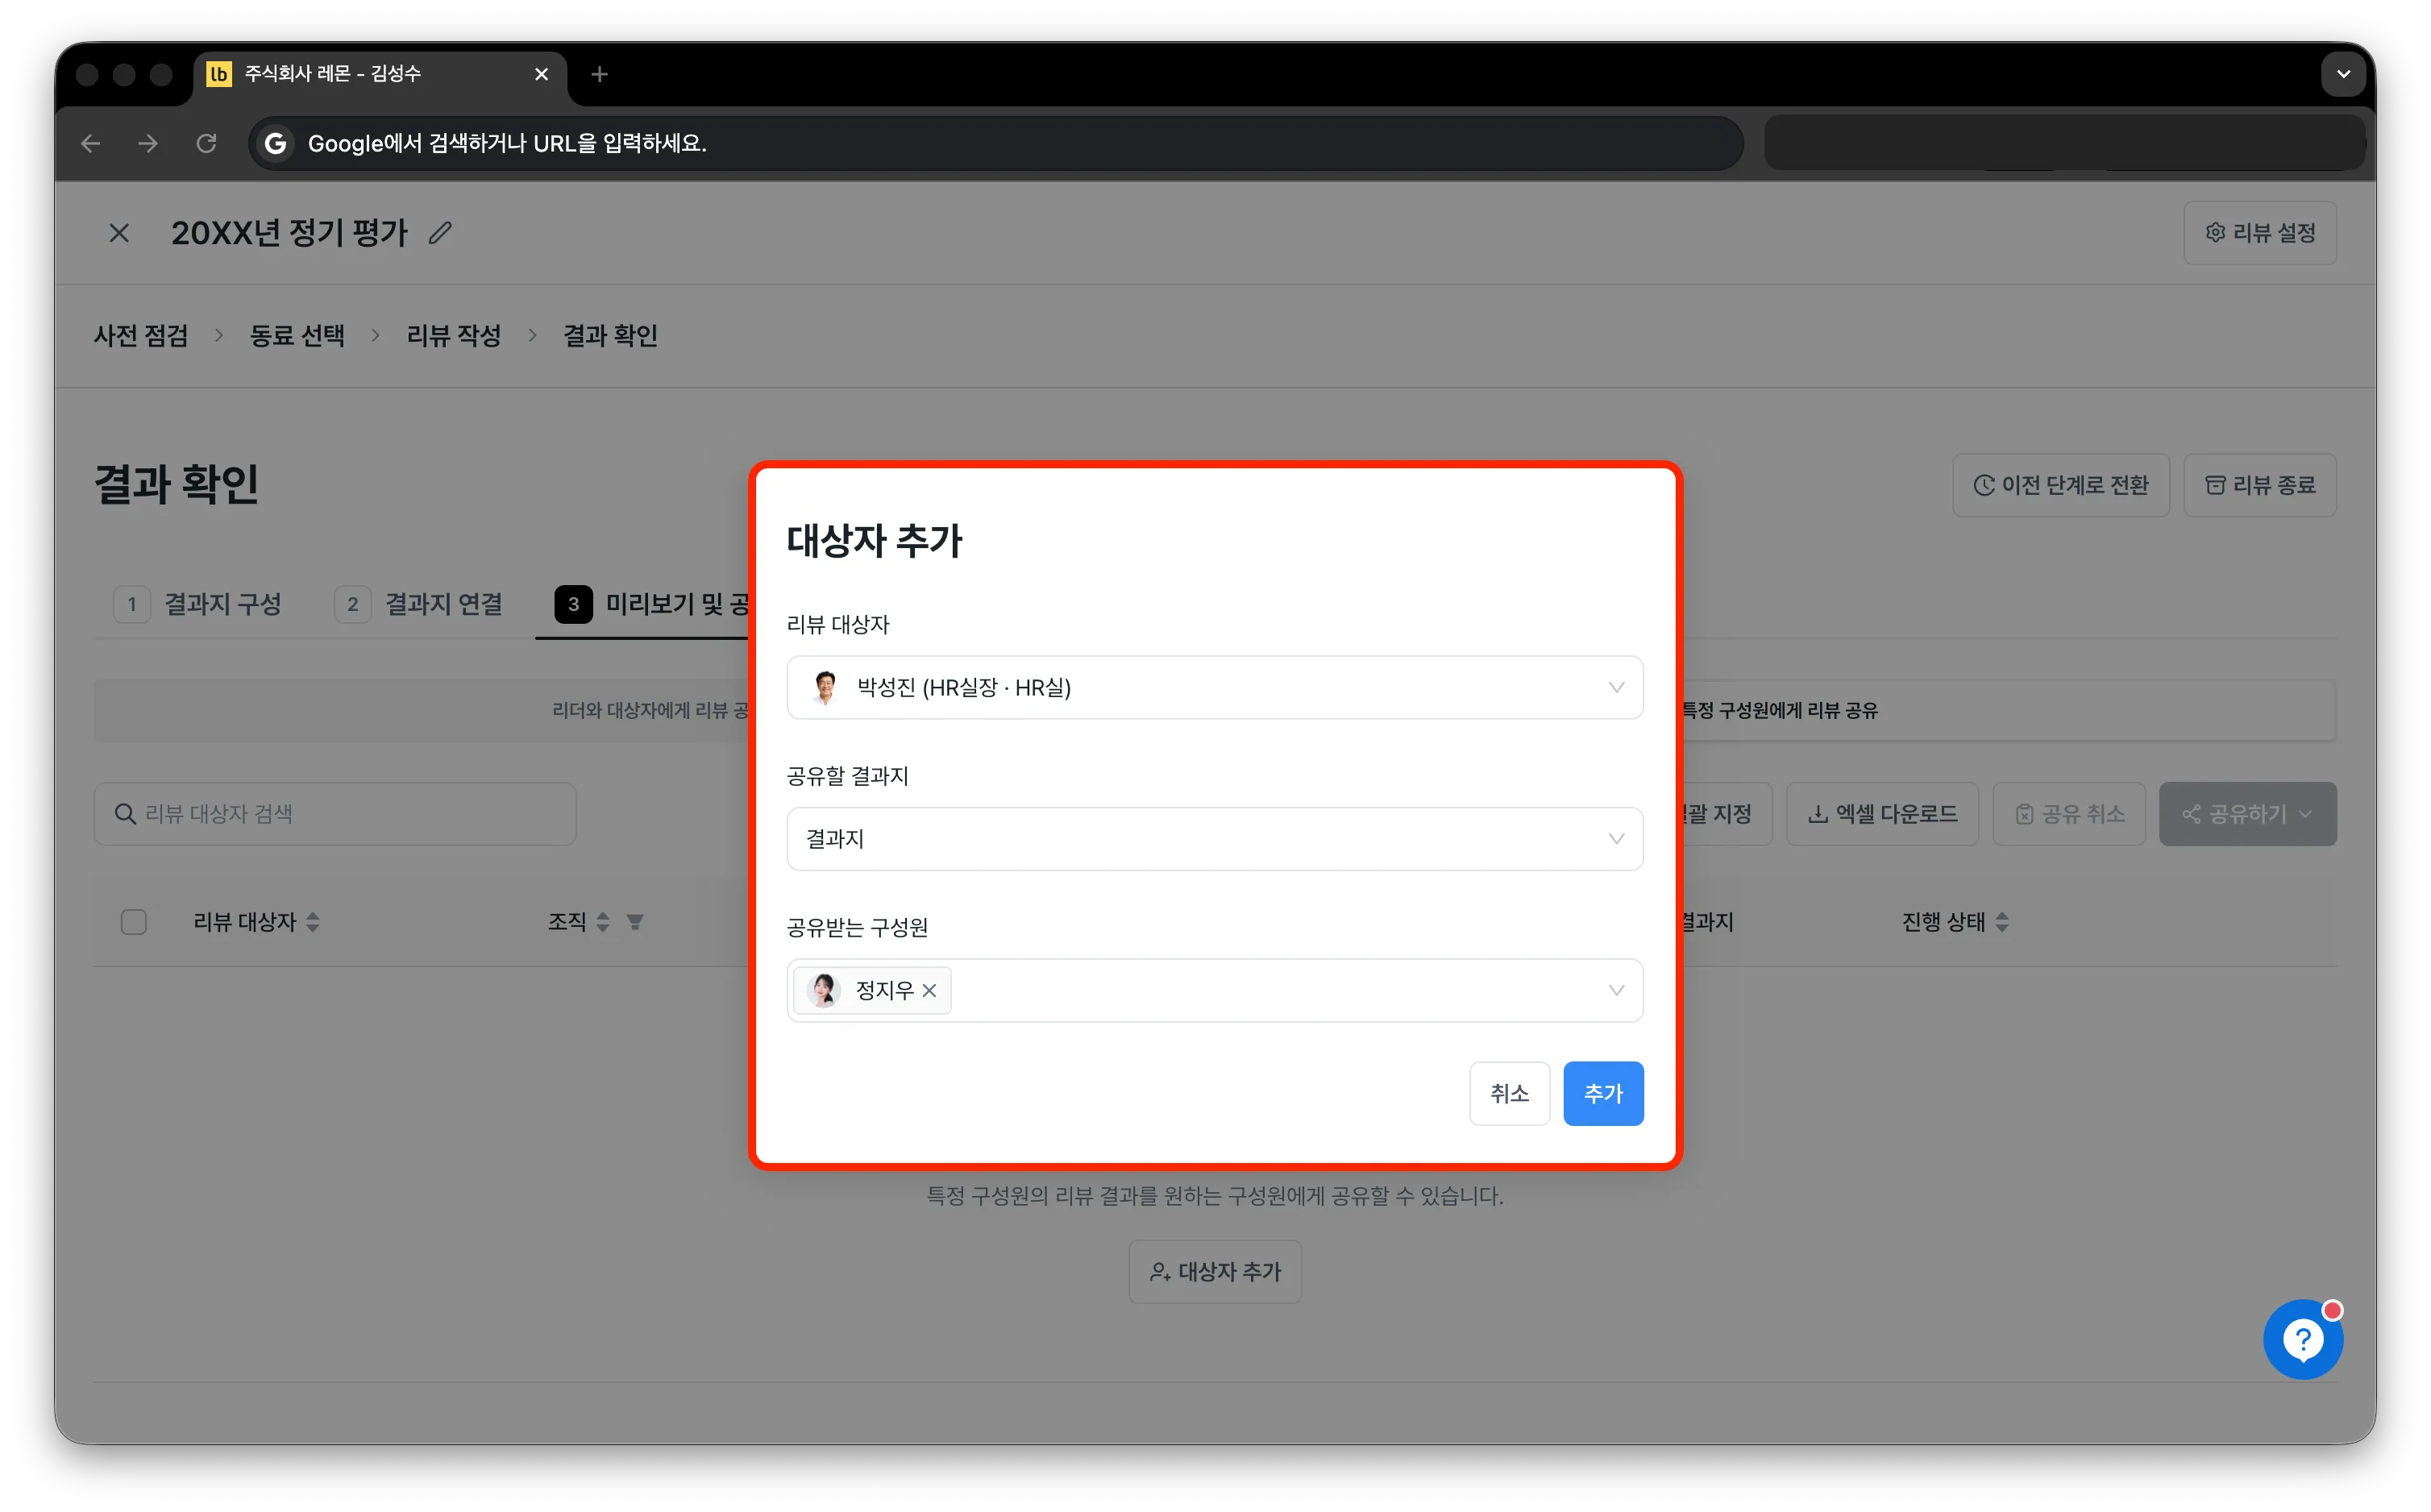The height and width of the screenshot is (1512, 2431).
Task: Go to the 동료 선택 stage
Action: pyautogui.click(x=297, y=335)
